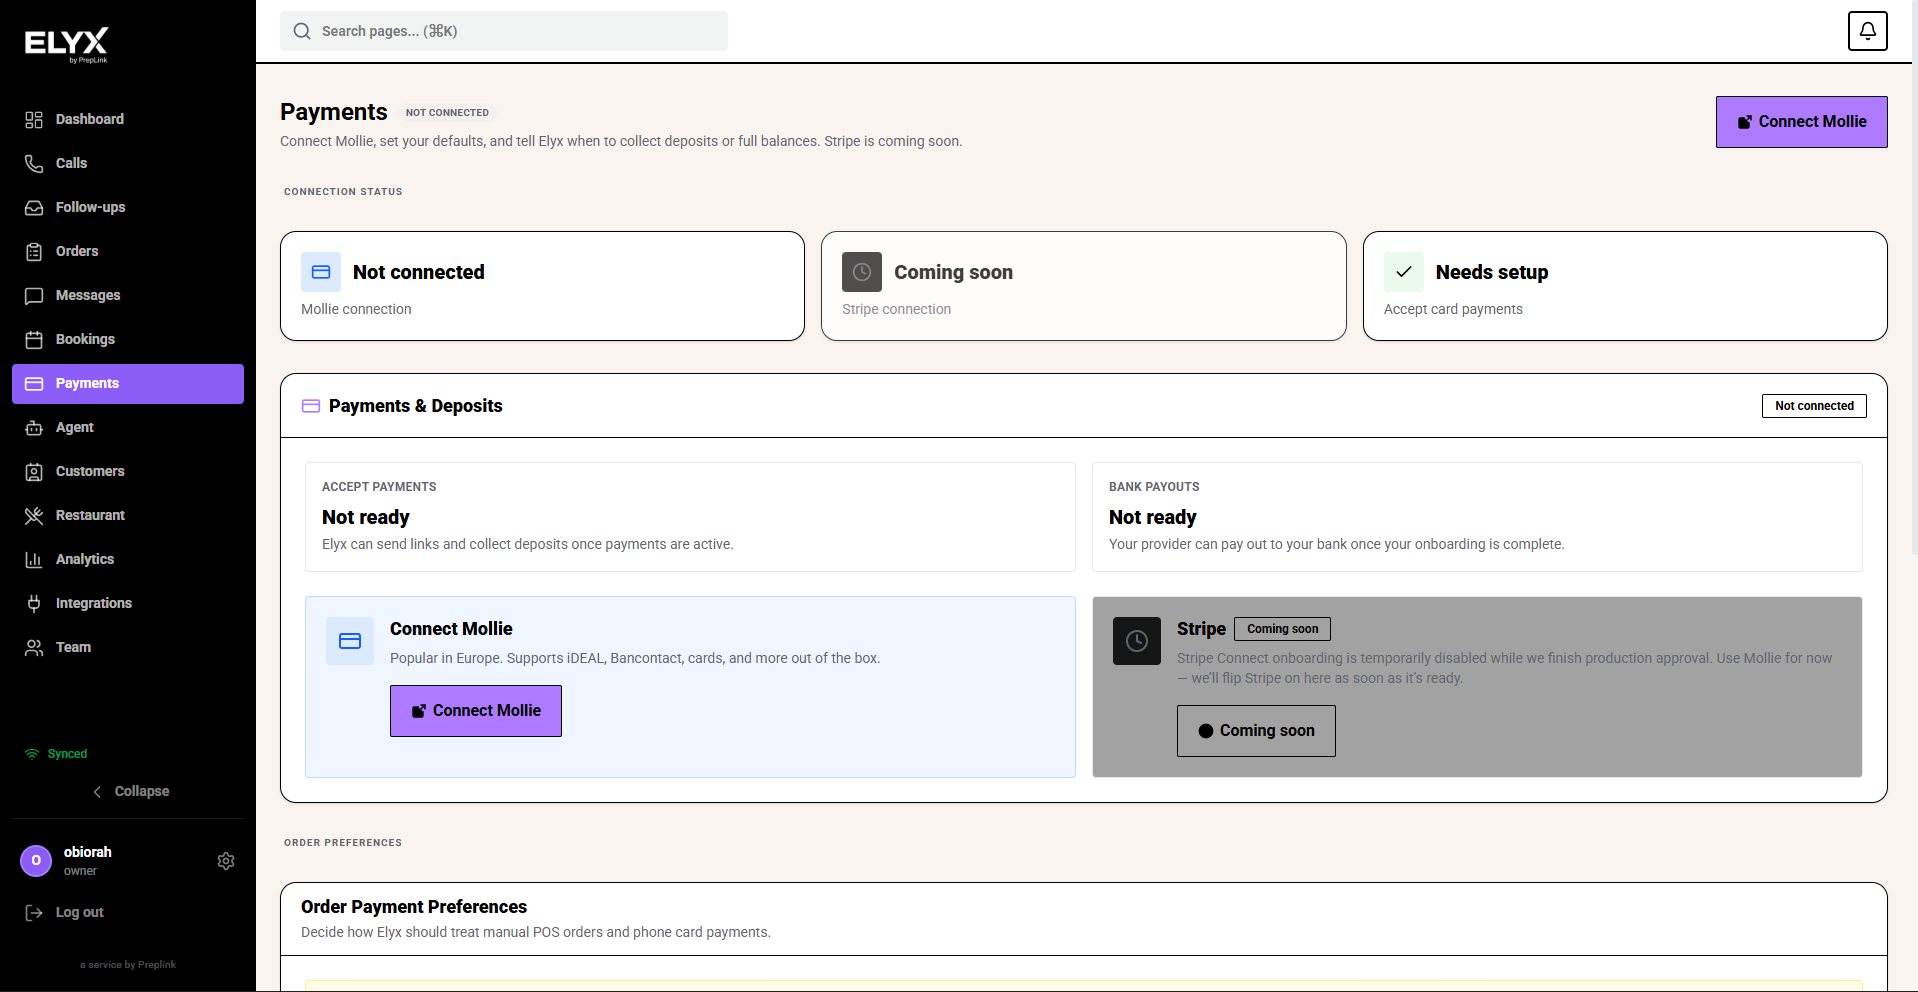This screenshot has width=1918, height=992.
Task: Click 'ACCEPT PAYMENTS' label
Action: click(379, 487)
